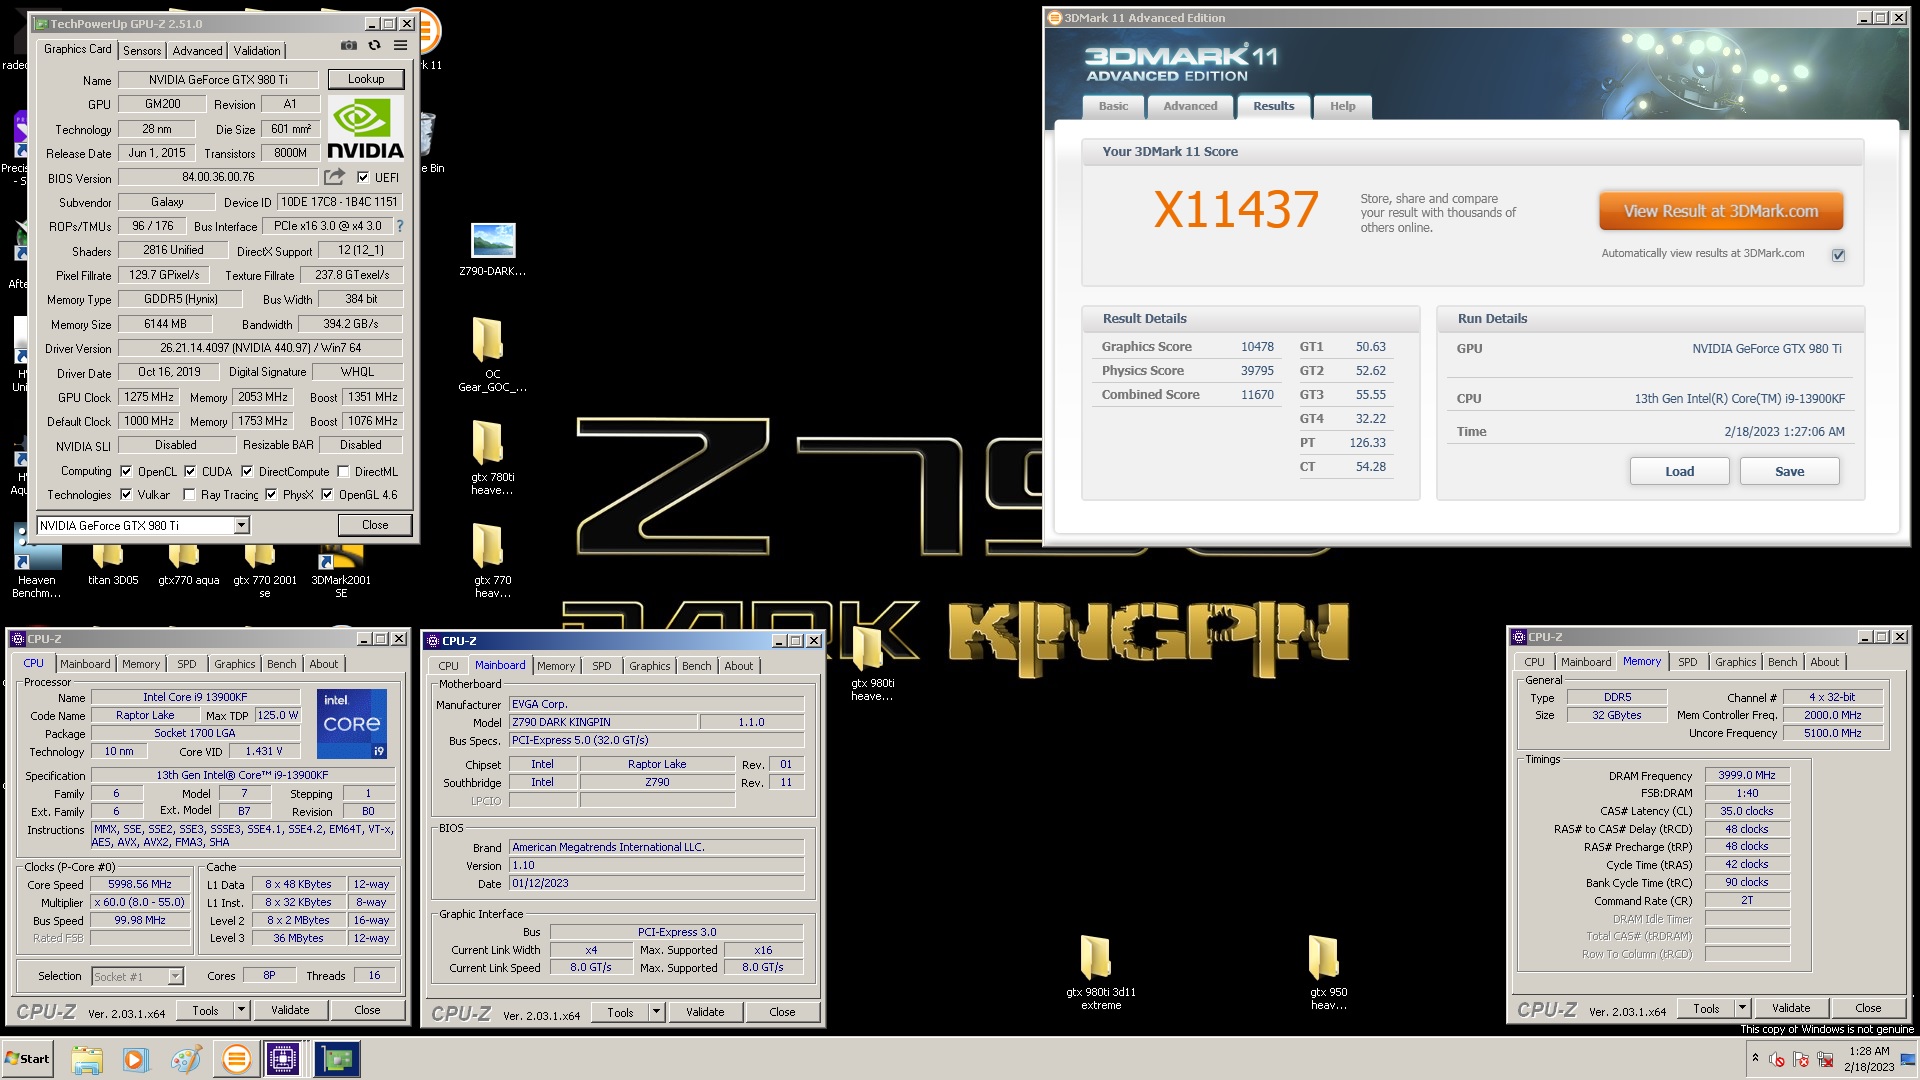This screenshot has height=1080, width=1920.
Task: Click Load button in 3DMark 11
Action: click(1679, 471)
